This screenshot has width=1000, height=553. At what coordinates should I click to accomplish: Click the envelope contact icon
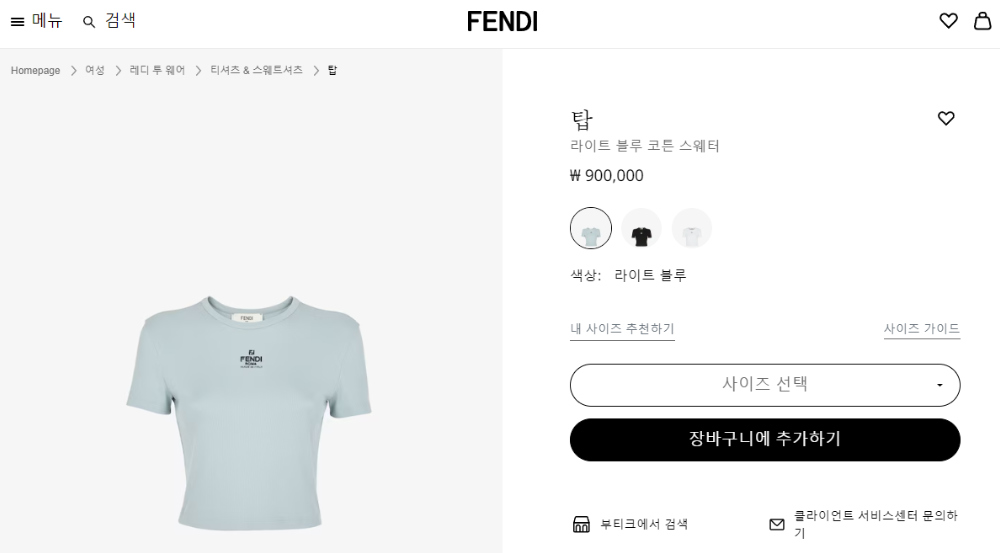pyautogui.click(x=777, y=524)
